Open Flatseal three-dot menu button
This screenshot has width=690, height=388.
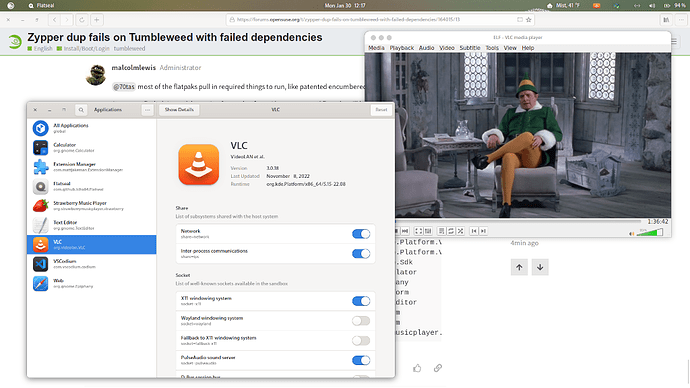pyautogui.click(x=147, y=110)
